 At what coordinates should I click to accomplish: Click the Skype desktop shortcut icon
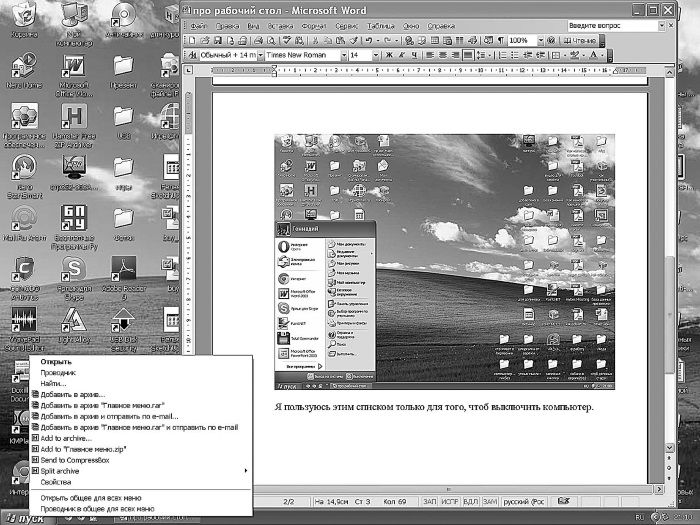(71, 270)
